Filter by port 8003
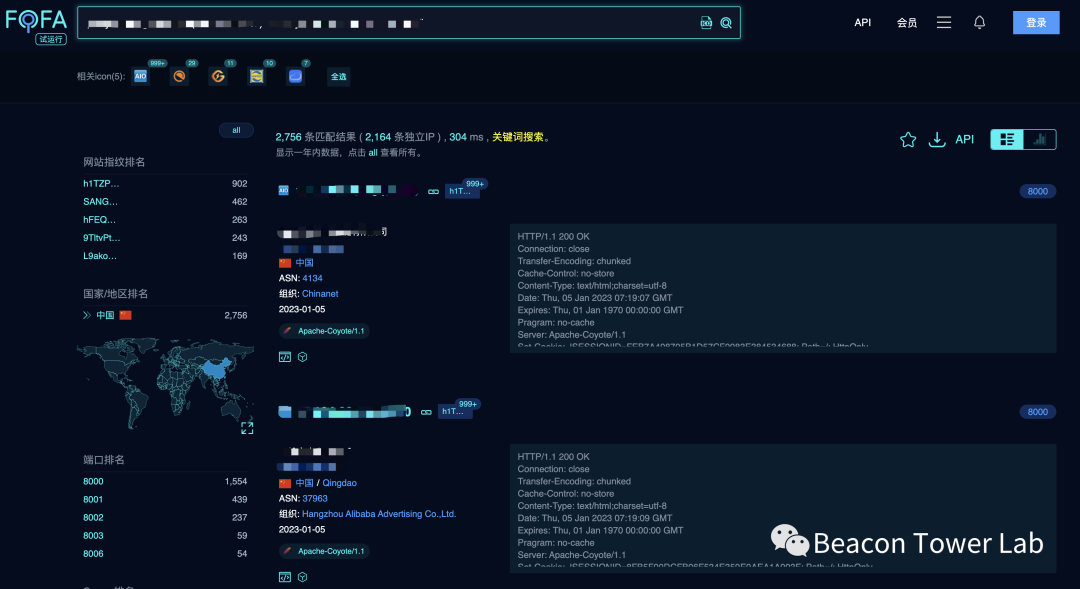The image size is (1080, 589). 93,535
